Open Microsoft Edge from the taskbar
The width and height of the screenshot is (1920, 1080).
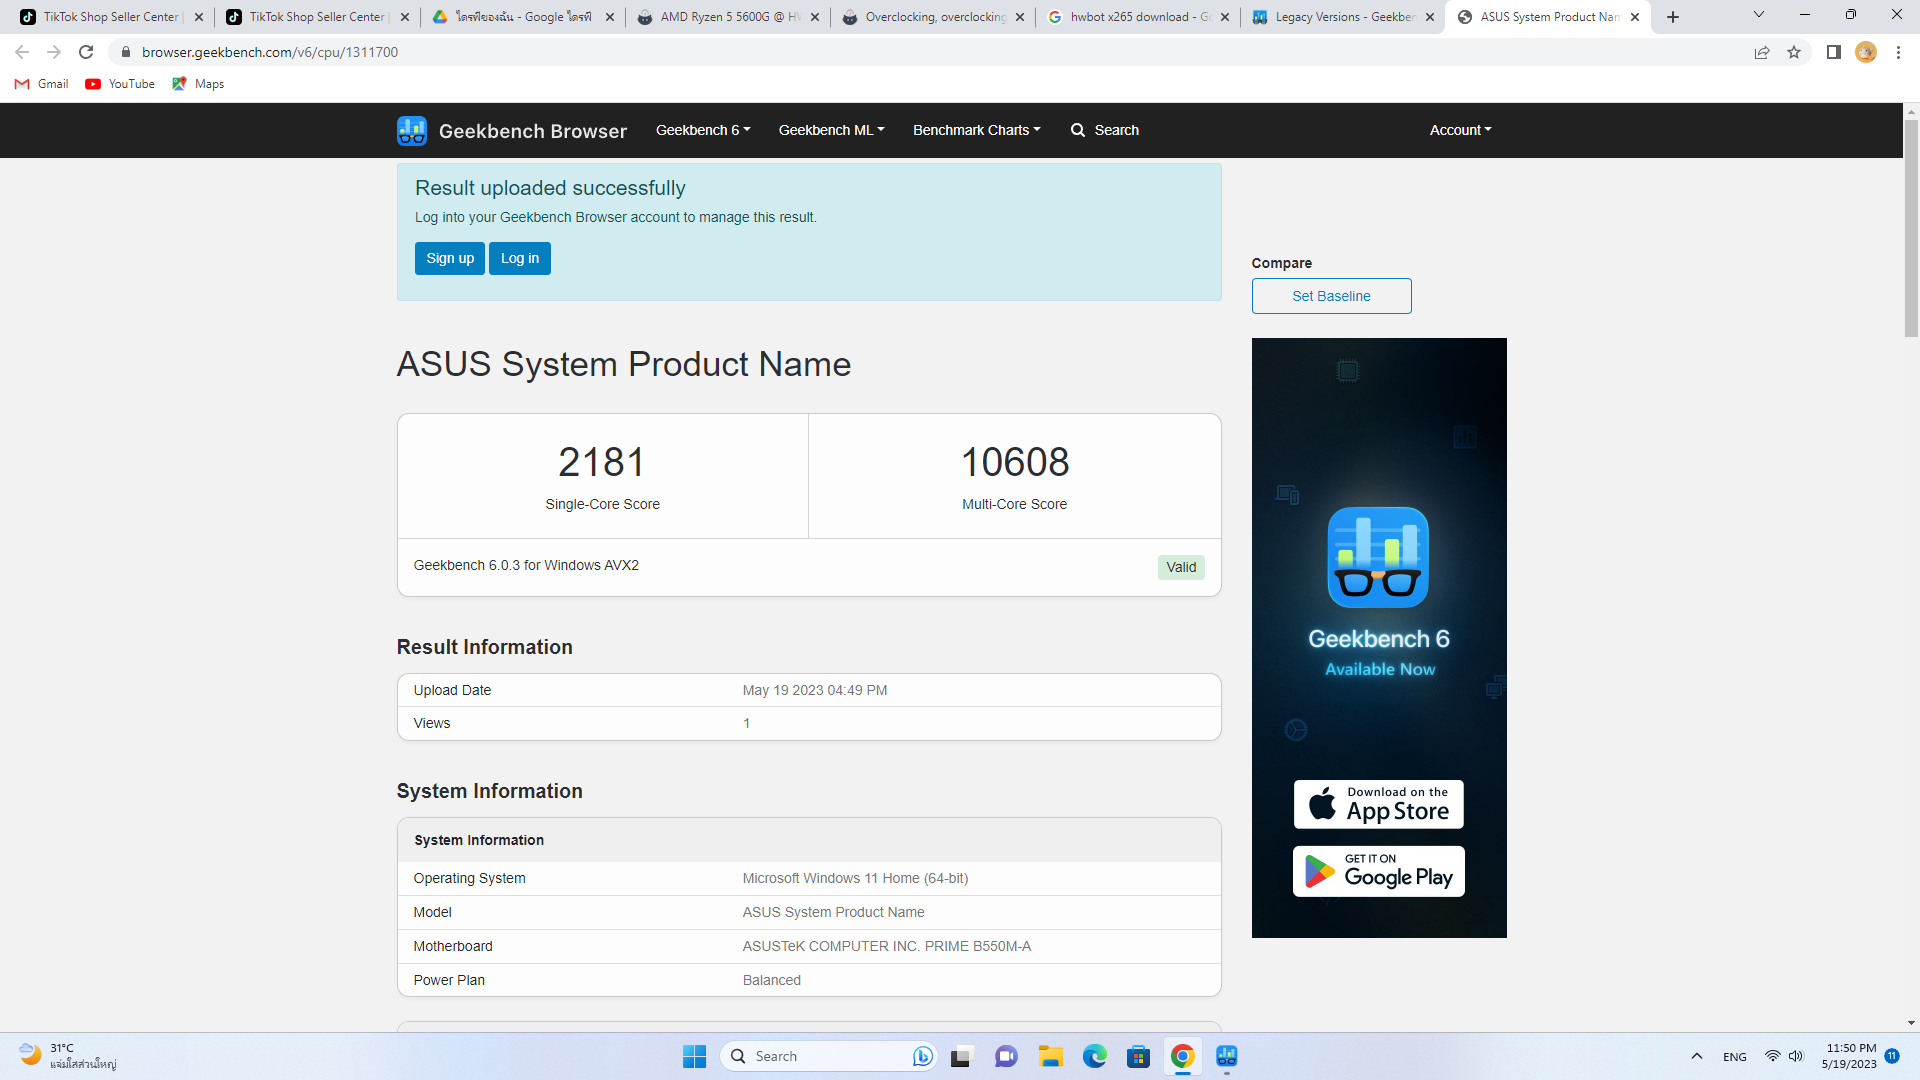point(1094,1056)
